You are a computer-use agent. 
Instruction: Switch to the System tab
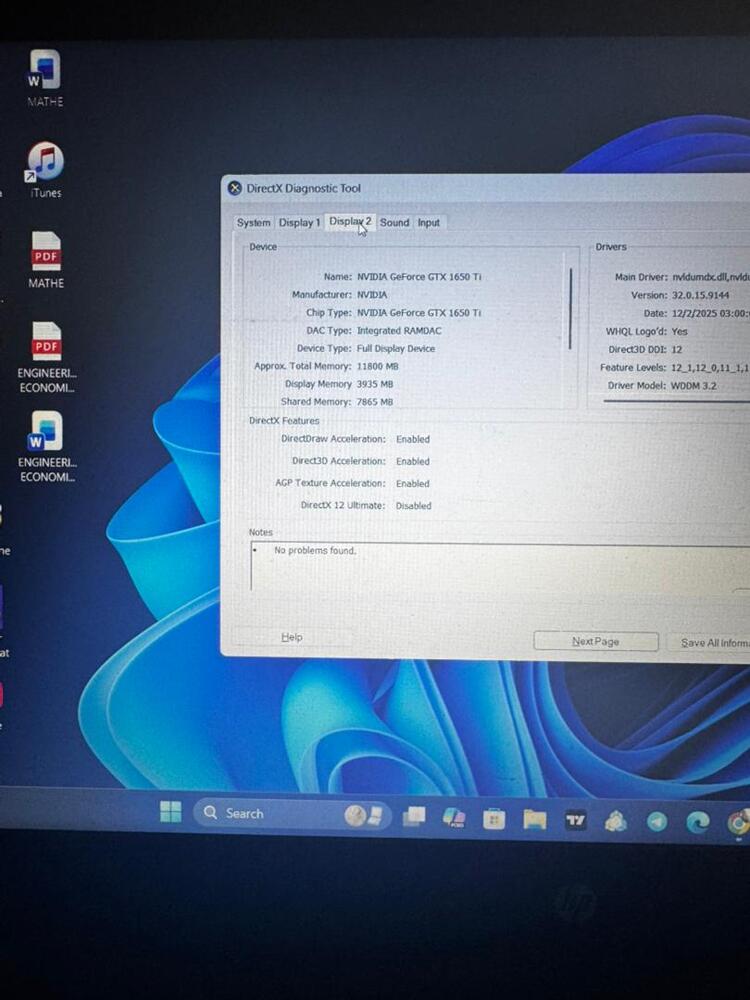[x=253, y=223]
